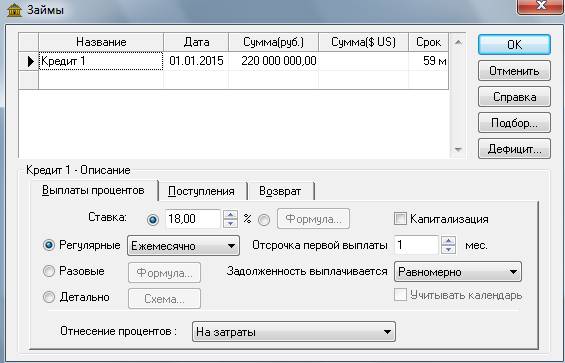Toggle the Учитывать календарь checkbox
The image size is (565, 363).
[x=400, y=295]
